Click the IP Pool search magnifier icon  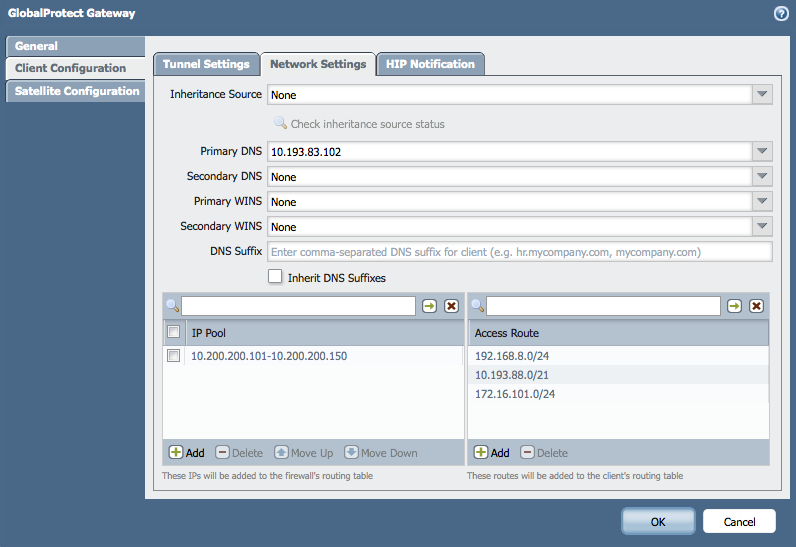pyautogui.click(x=173, y=306)
